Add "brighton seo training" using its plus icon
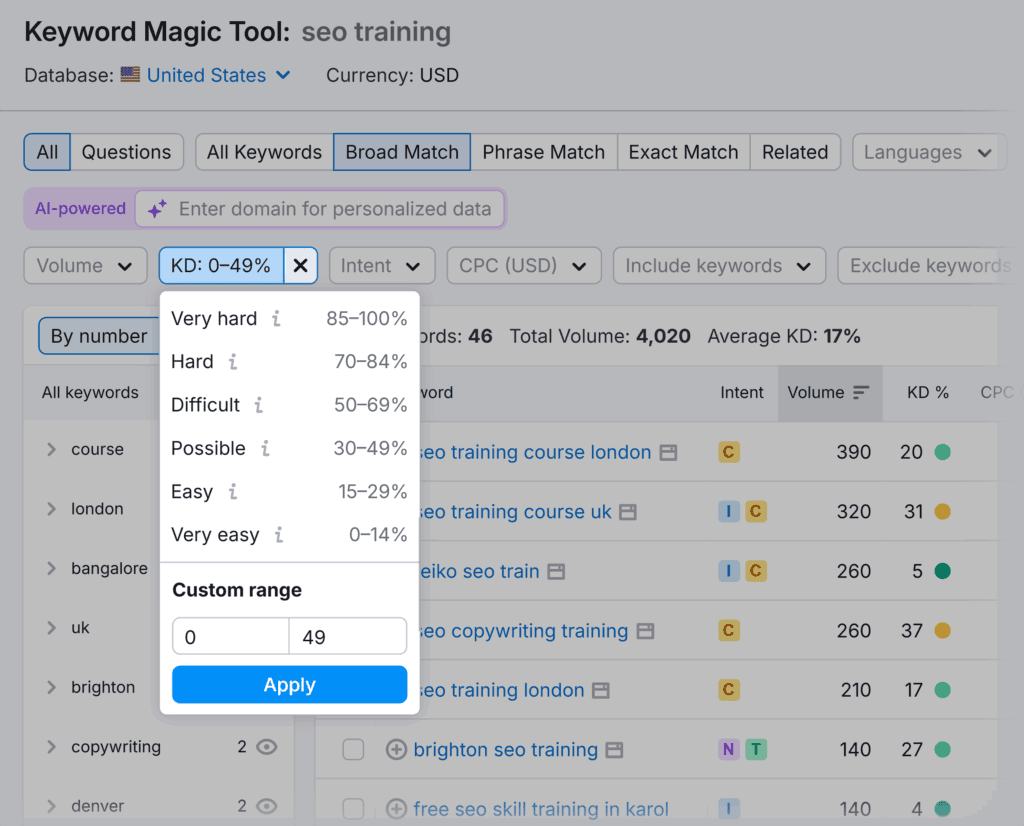Screen dimensions: 1024x826 (x=394, y=749)
